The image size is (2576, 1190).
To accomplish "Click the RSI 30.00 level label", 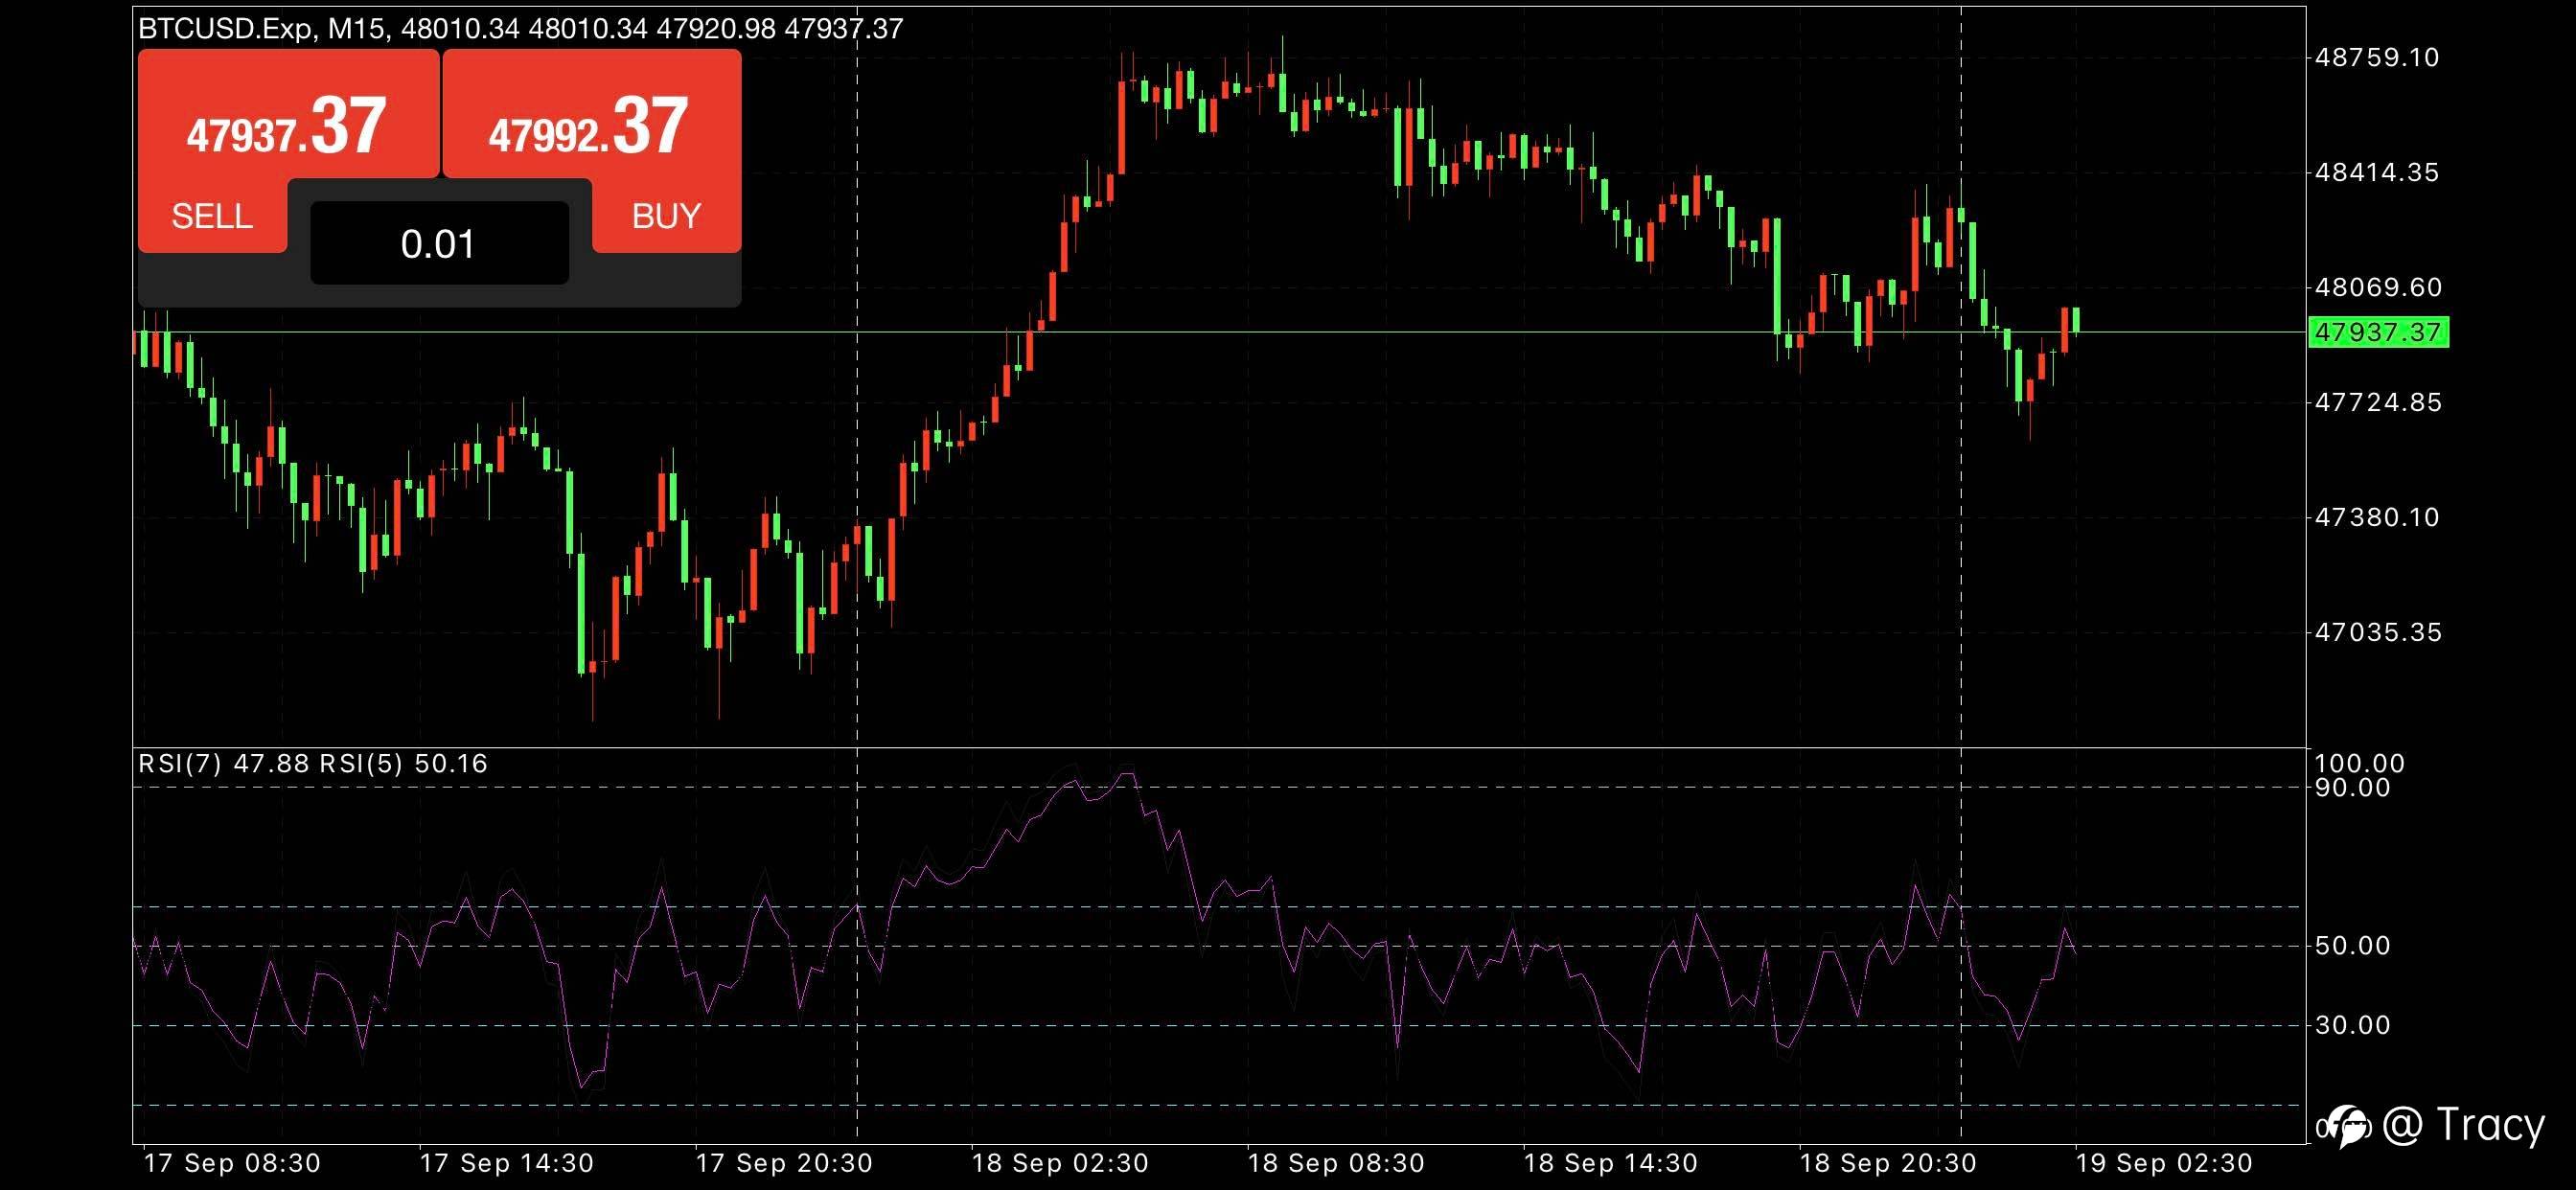I will [2352, 1025].
